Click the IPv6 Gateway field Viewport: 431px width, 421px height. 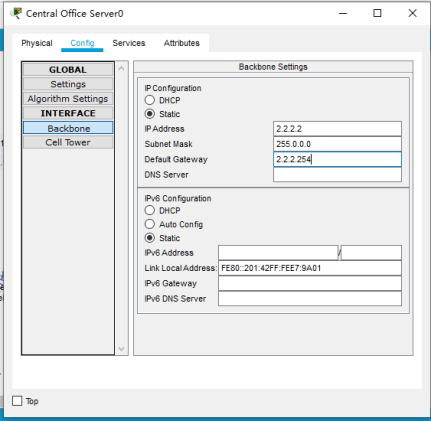(310, 283)
